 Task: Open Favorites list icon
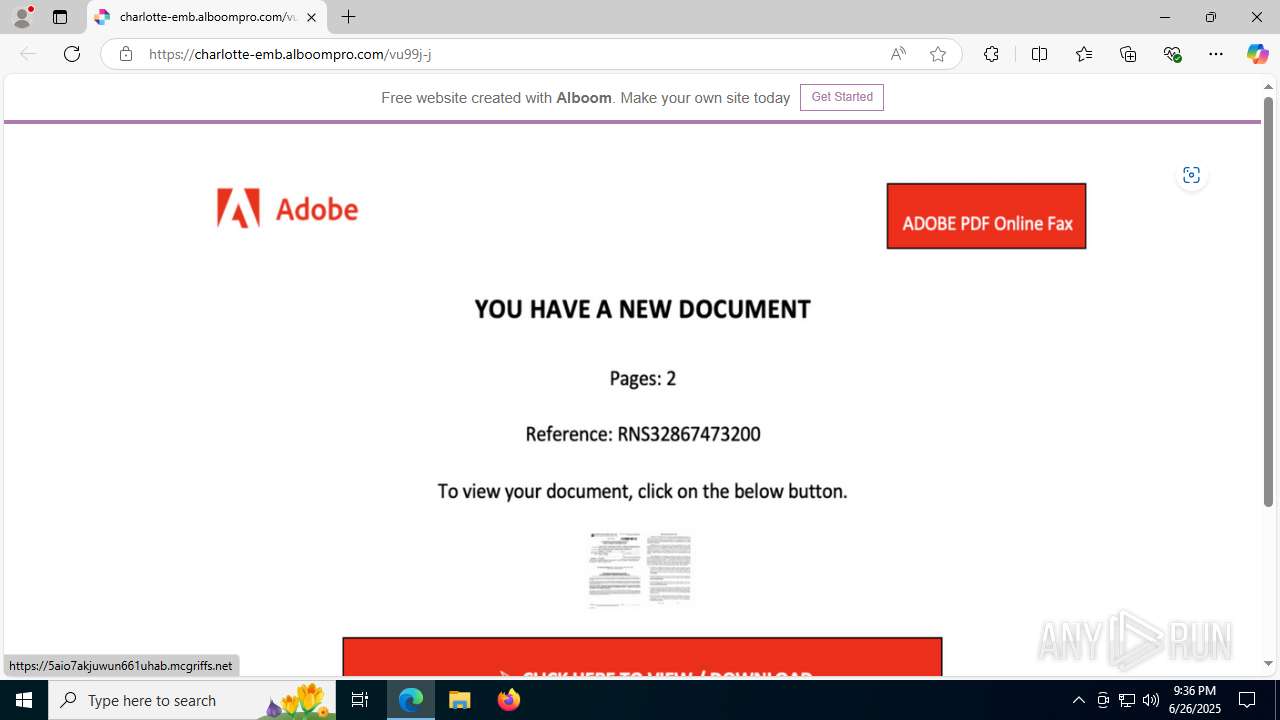[1084, 54]
